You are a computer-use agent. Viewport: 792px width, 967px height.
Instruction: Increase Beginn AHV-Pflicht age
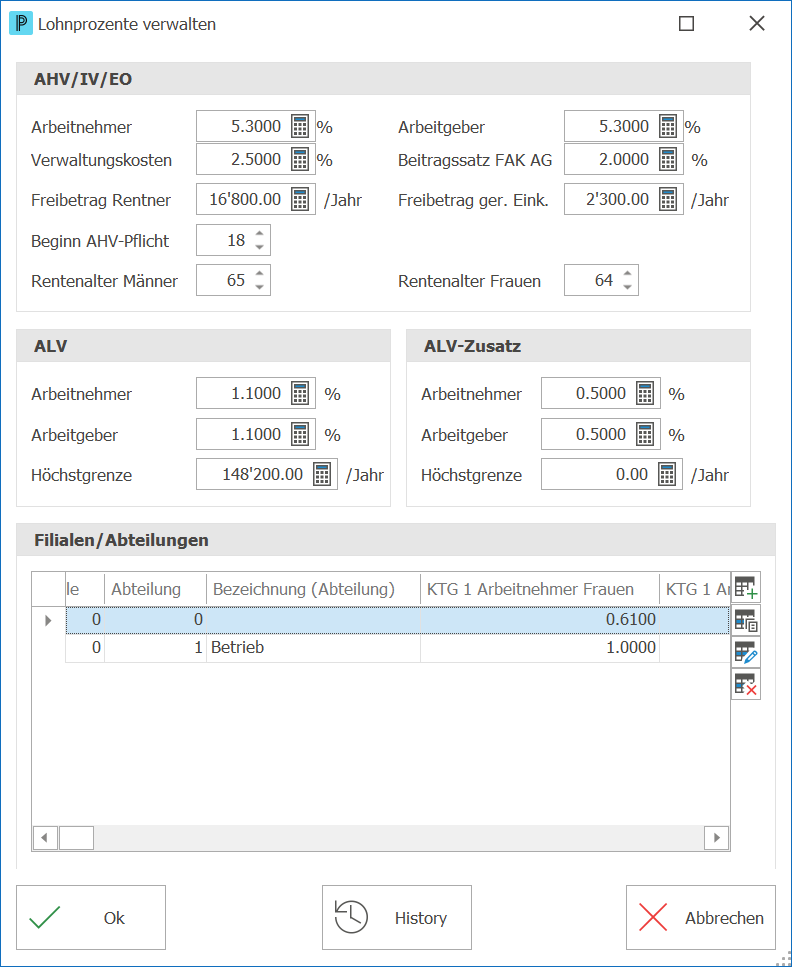click(260, 233)
